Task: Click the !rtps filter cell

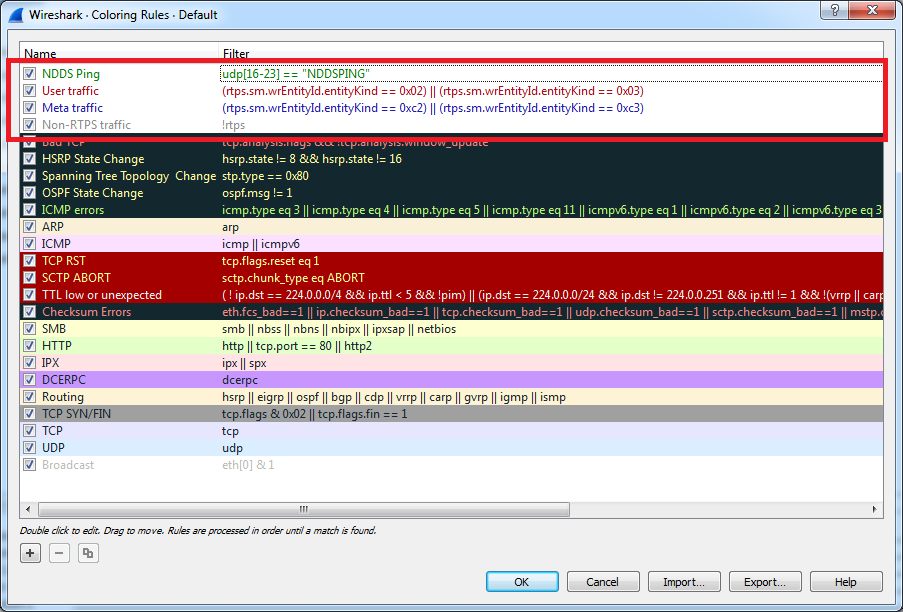Action: tap(234, 125)
